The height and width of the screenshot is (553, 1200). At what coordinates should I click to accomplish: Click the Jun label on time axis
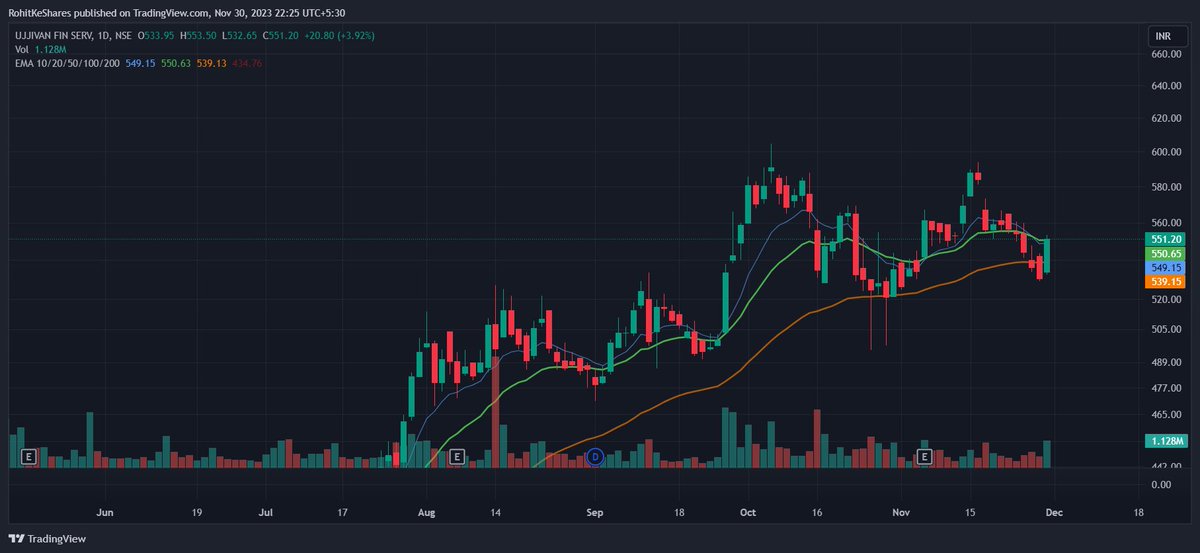click(105, 510)
